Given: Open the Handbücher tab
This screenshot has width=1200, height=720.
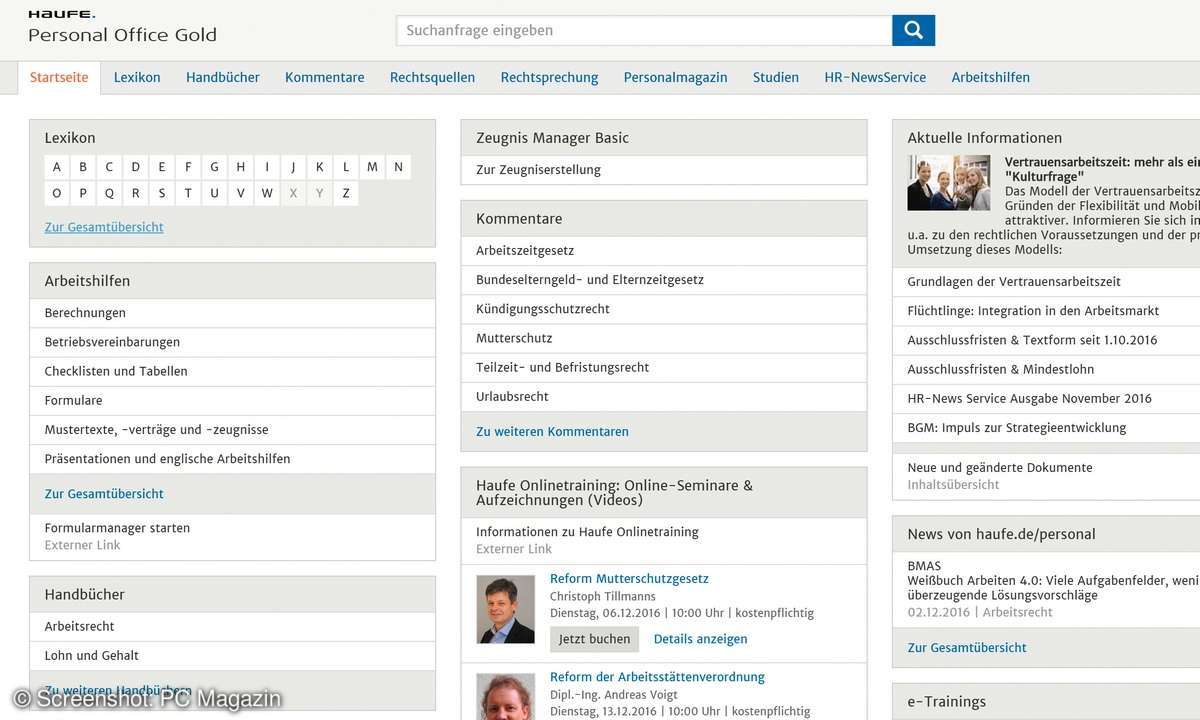Looking at the screenshot, I should (223, 77).
